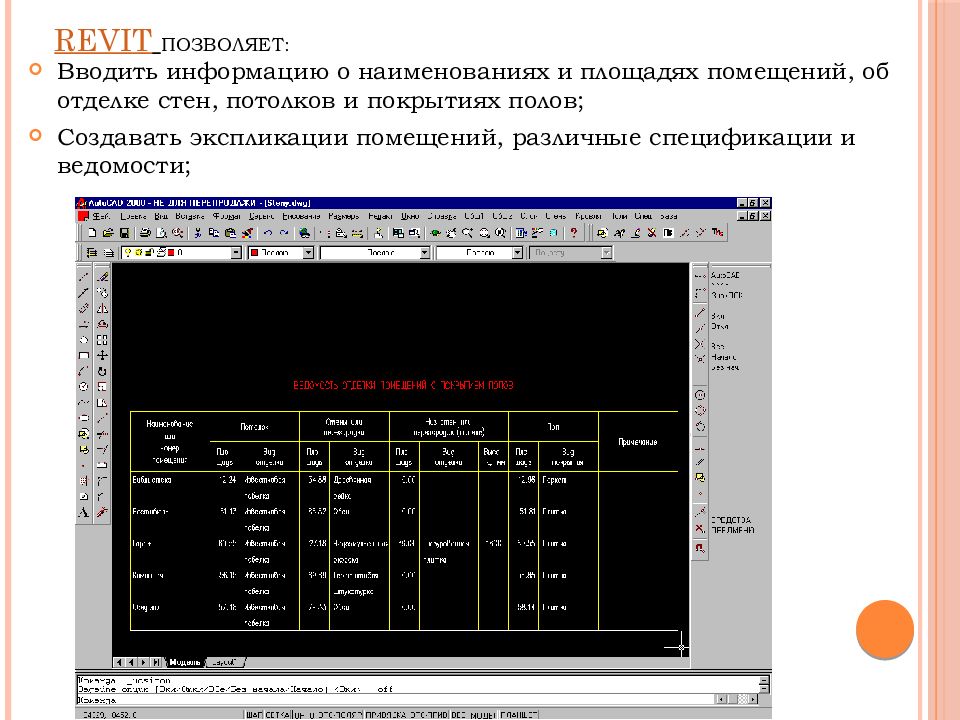Open the Правка menu

pos(133,216)
